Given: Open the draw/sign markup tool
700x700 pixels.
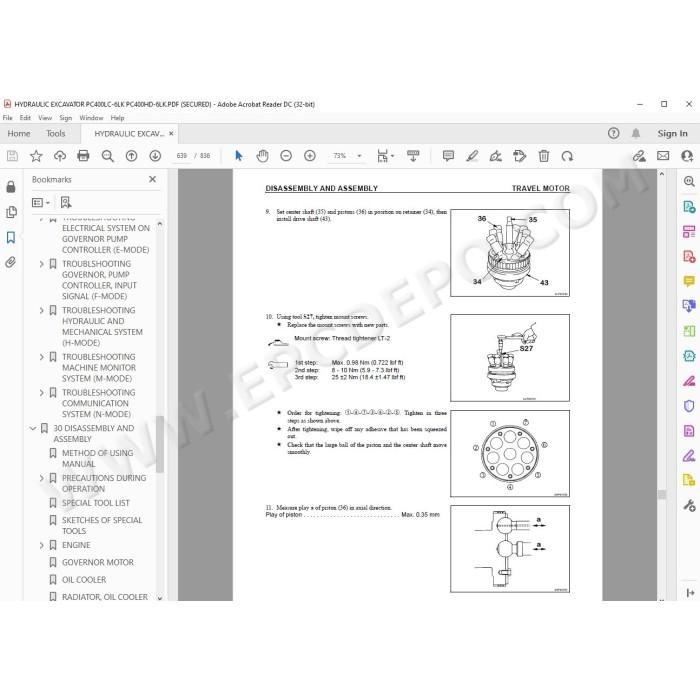Looking at the screenshot, I should pyautogui.click(x=496, y=156).
